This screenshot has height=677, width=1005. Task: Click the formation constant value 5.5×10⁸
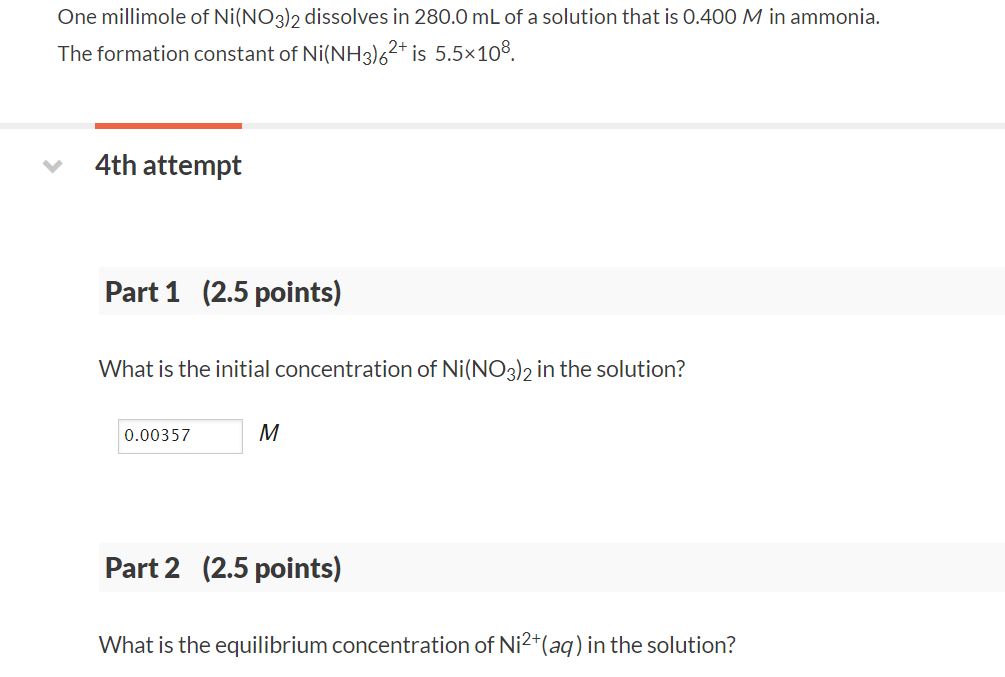[x=472, y=53]
